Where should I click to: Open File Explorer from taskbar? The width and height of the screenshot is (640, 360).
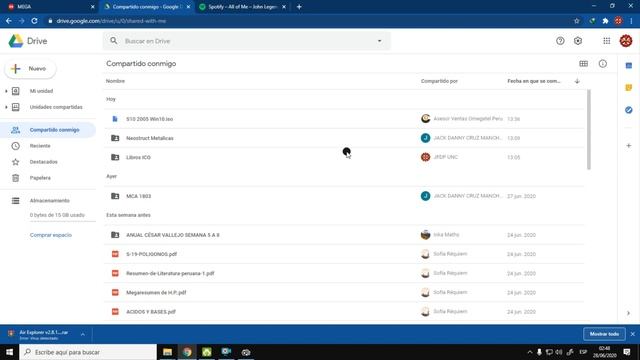point(167,352)
